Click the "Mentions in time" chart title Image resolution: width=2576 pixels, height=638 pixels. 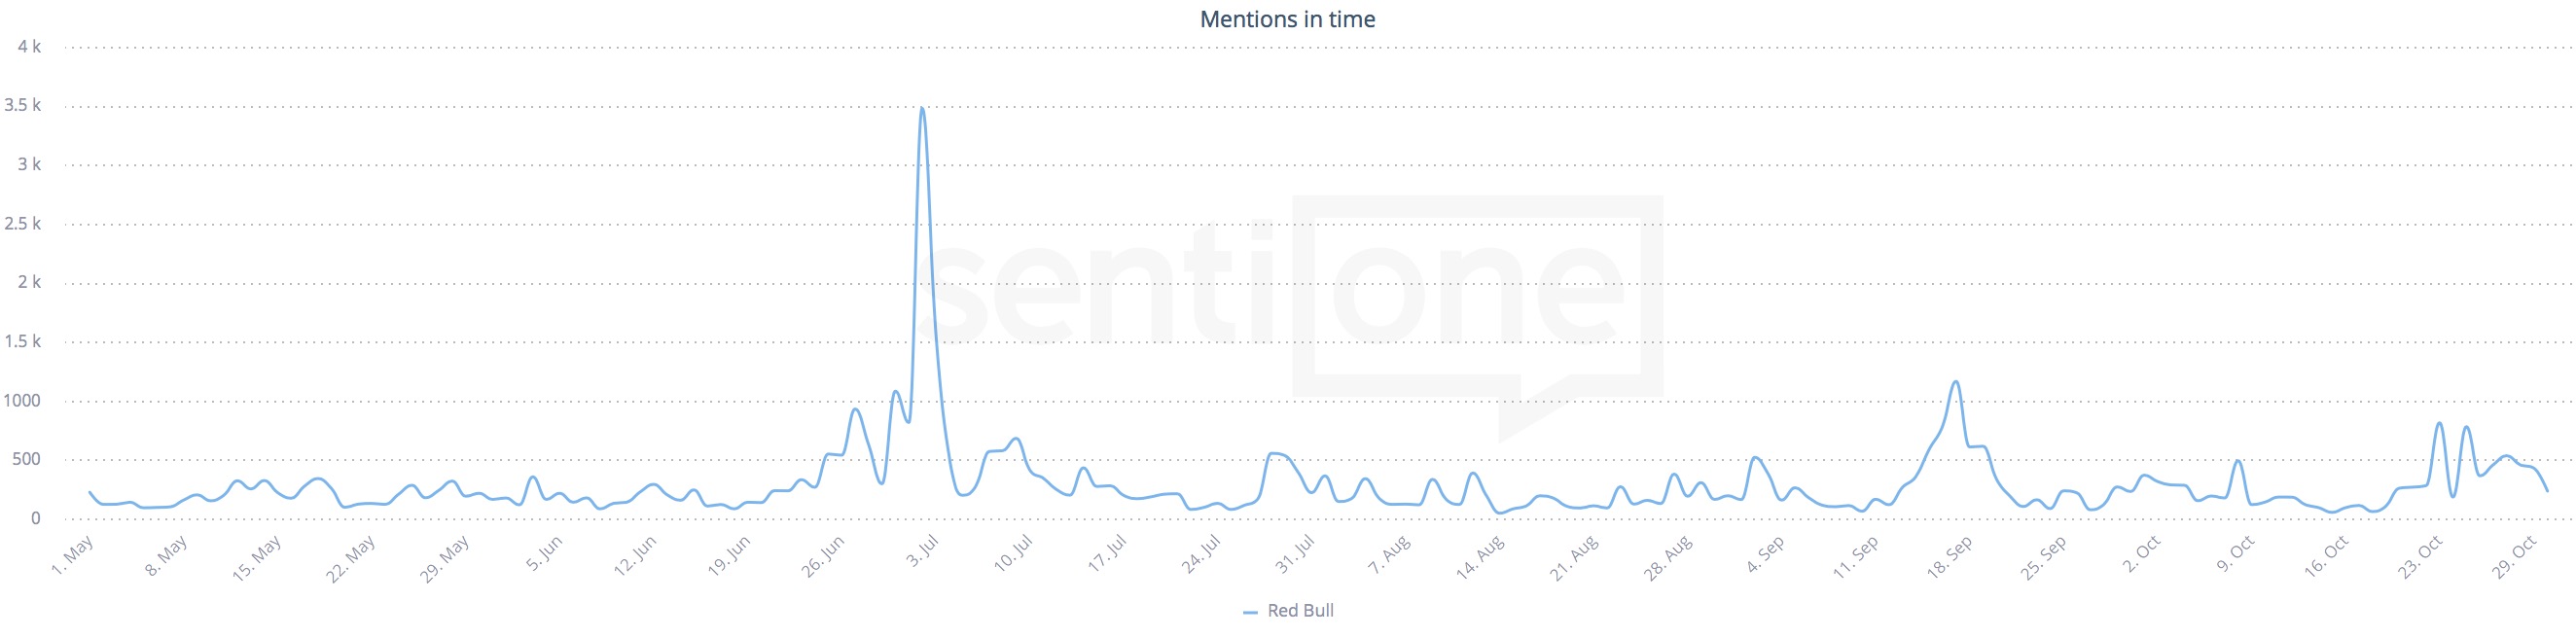point(1287,19)
